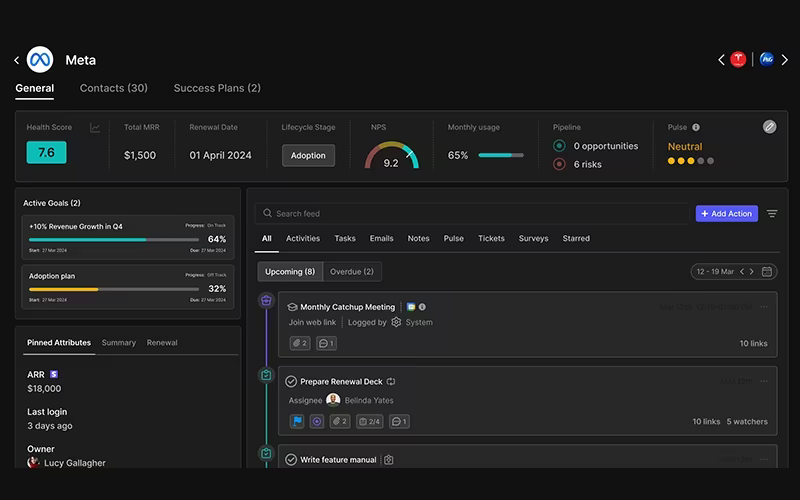
Task: Click the Stripe source icon next to ARR
Action: tap(54, 374)
